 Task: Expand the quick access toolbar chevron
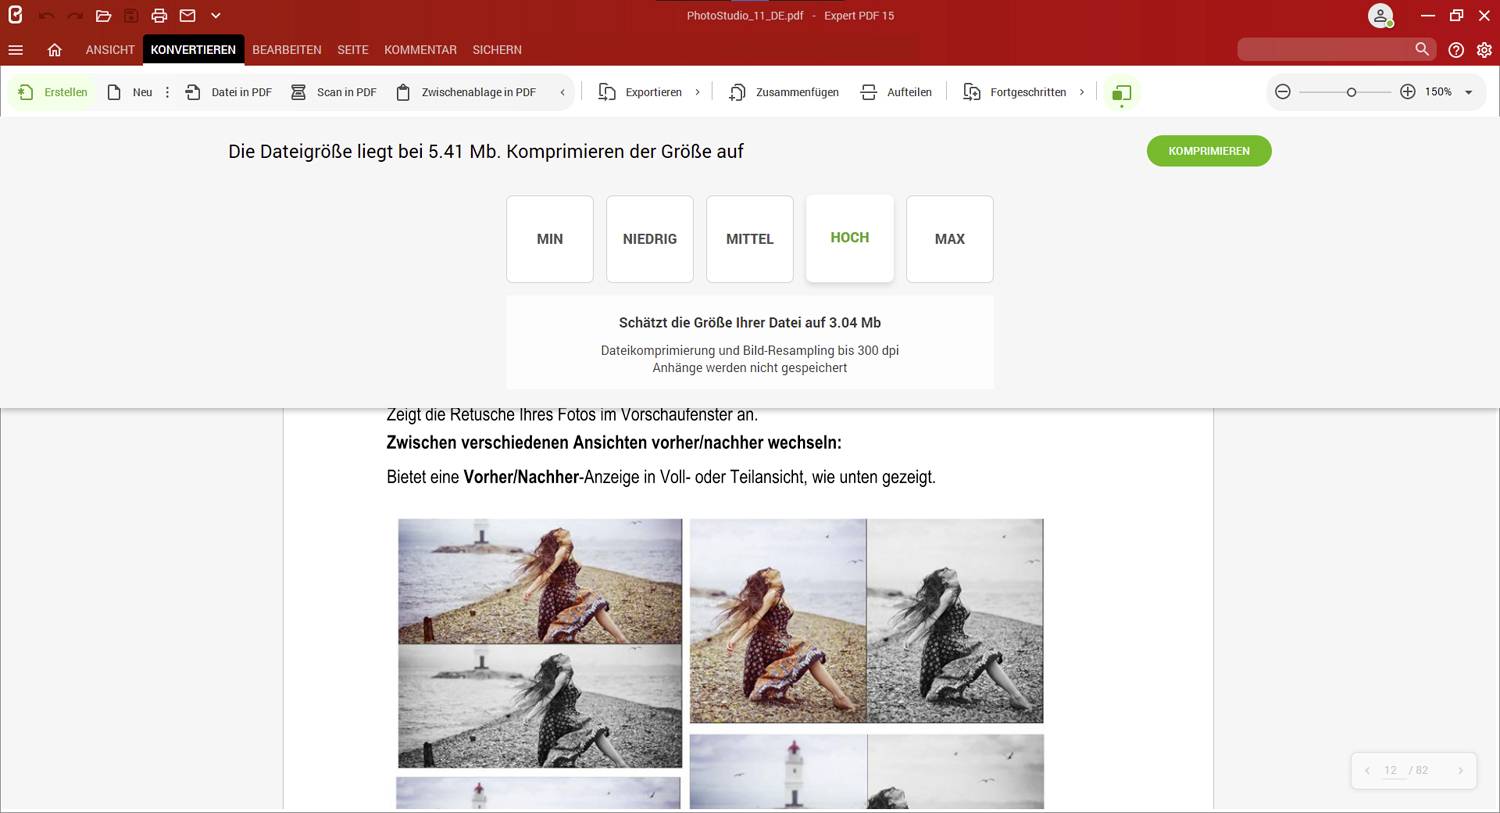click(x=216, y=16)
